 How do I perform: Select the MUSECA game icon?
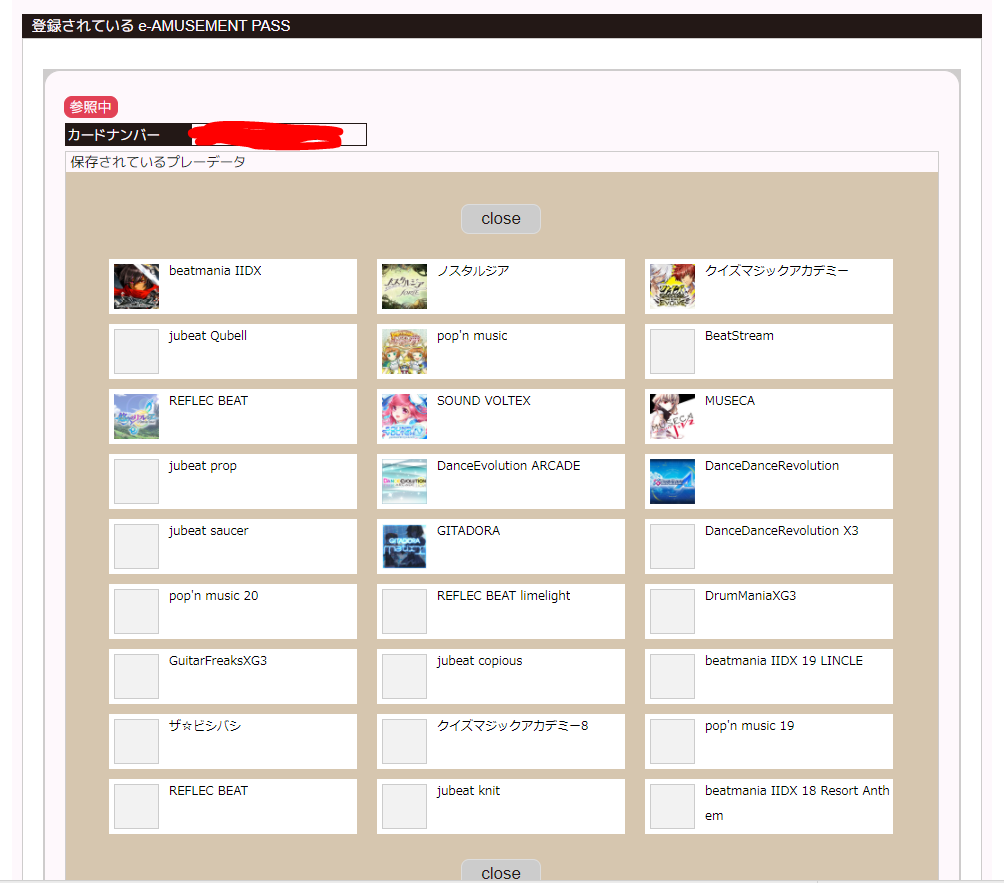click(x=672, y=417)
